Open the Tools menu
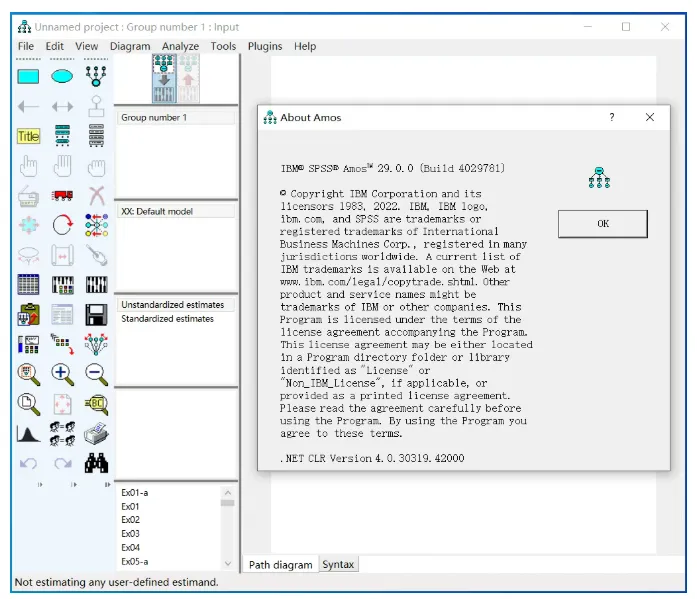Viewport: 697px width, 599px height. 223,46
